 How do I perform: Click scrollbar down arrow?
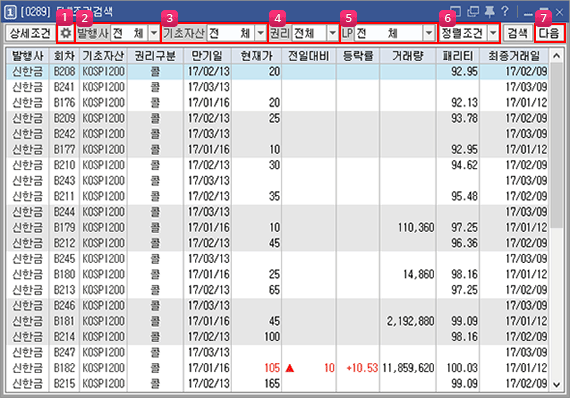(556, 384)
